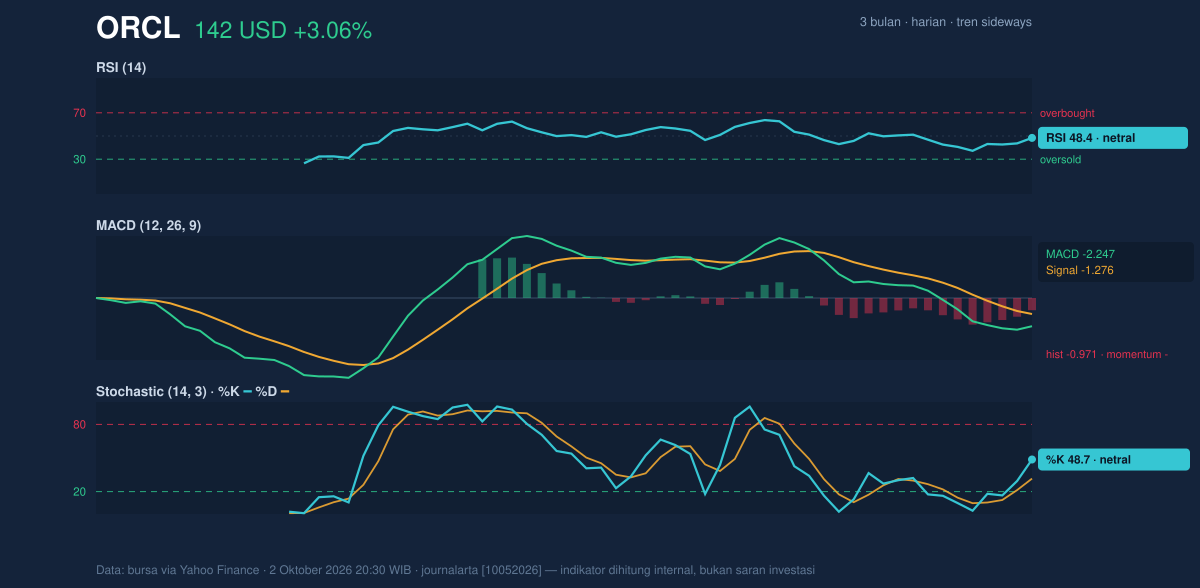Click the Stochastic %K endpoint dot
The image size is (1200, 588).
point(1032,459)
